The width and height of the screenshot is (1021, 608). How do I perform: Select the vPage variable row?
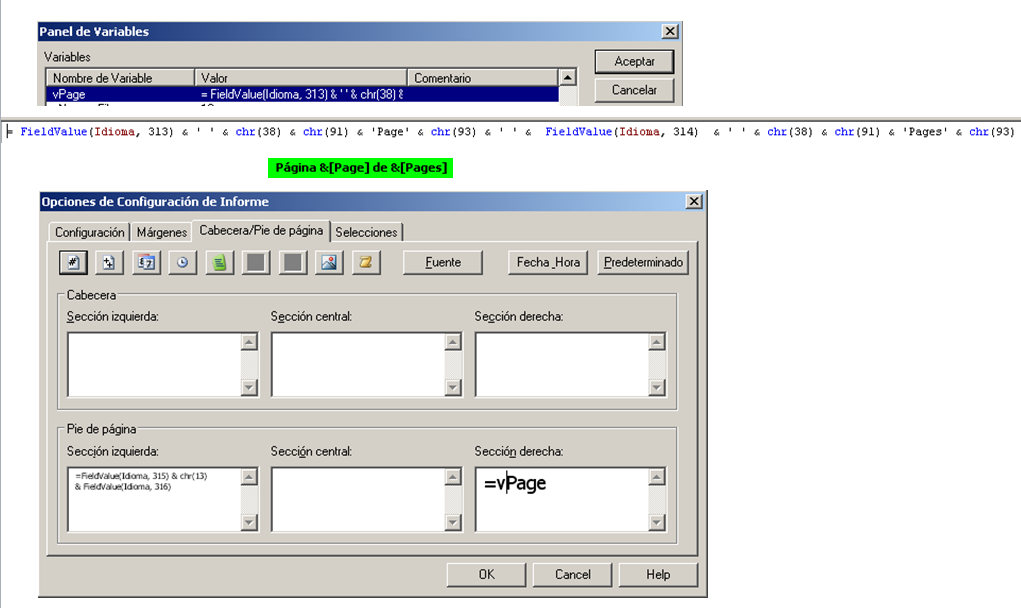(302, 94)
